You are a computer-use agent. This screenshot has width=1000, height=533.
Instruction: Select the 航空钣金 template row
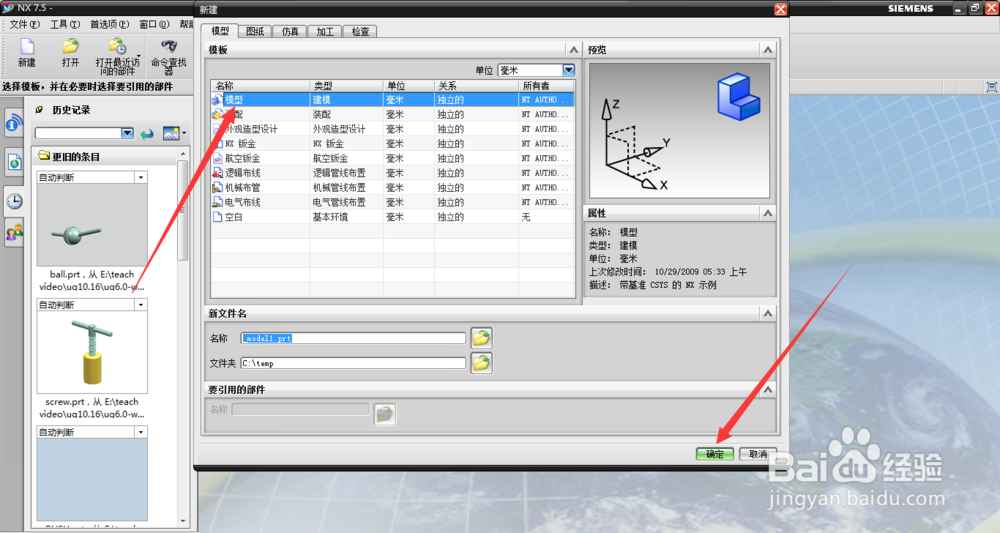(392, 158)
